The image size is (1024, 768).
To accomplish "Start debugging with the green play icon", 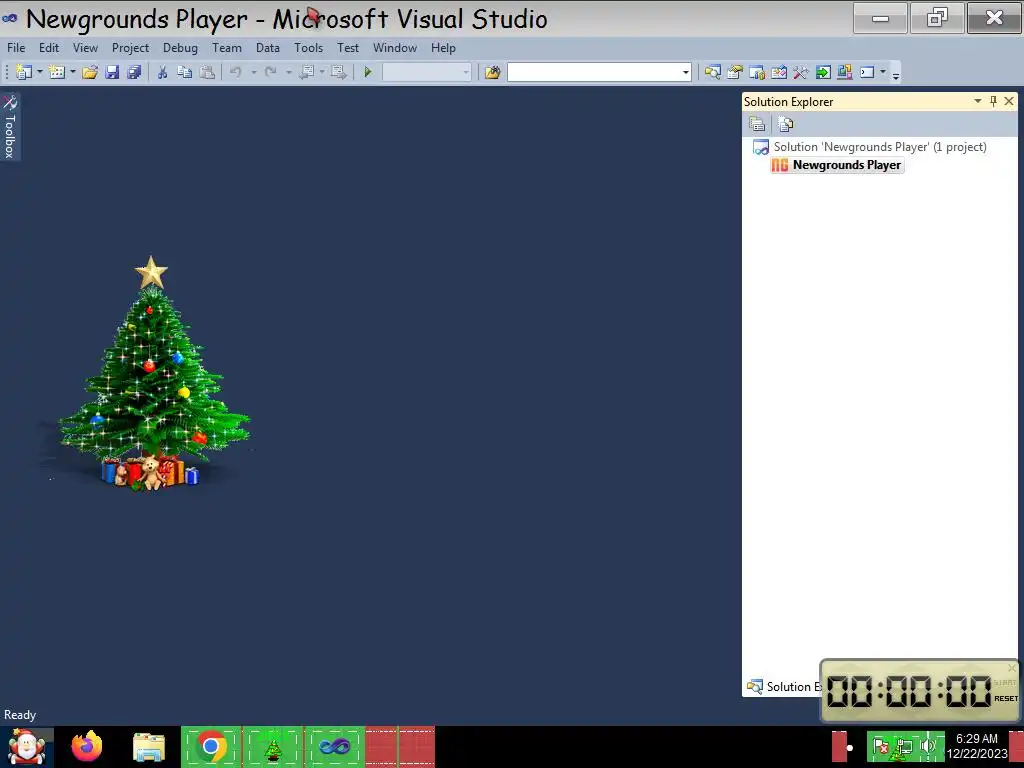I will coord(368,72).
